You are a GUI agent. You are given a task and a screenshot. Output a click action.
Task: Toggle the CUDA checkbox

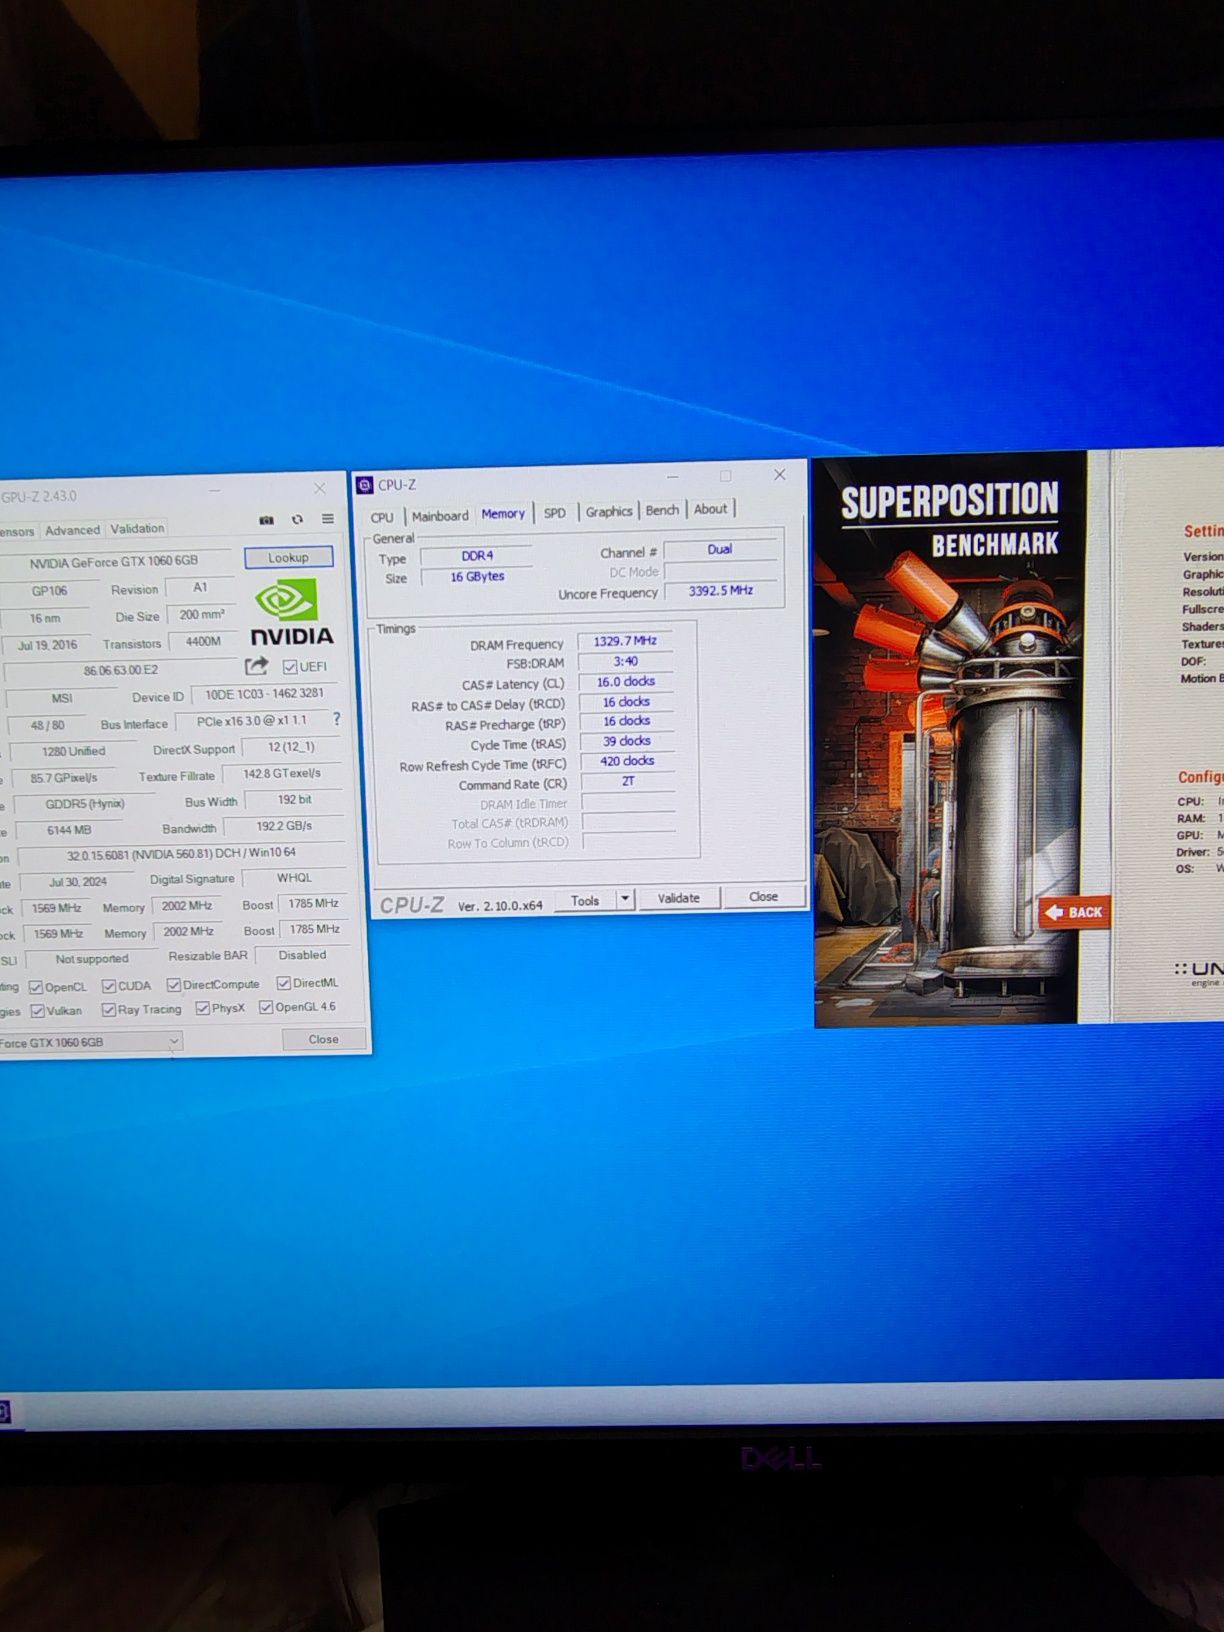pos(109,986)
